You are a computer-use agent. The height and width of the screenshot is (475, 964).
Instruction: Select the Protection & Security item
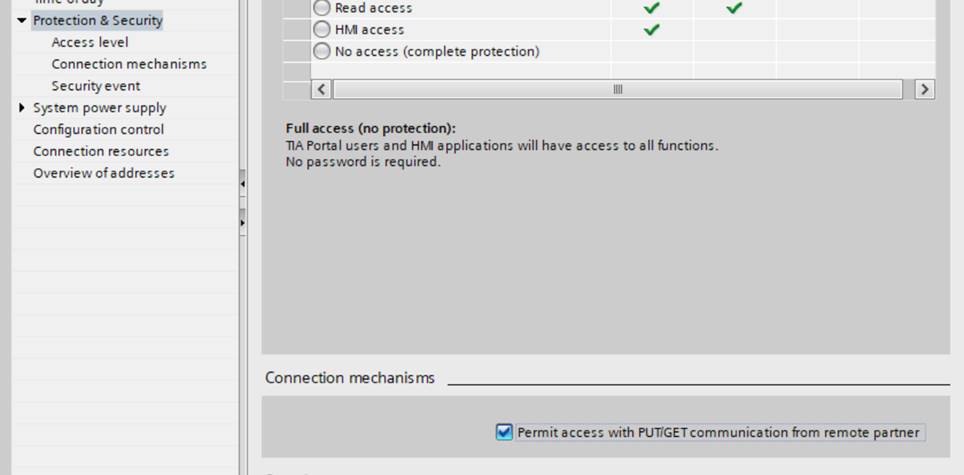97,20
